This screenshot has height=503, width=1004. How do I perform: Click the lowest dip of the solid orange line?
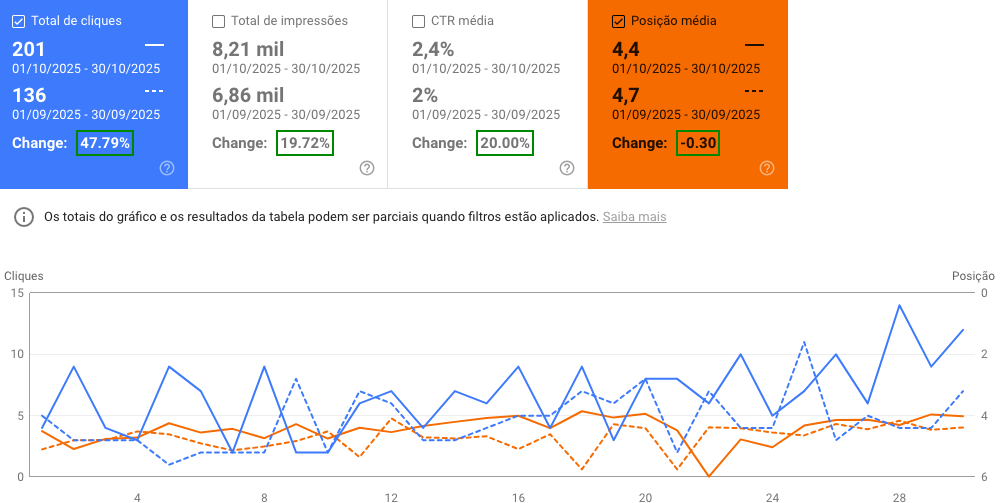(708, 476)
